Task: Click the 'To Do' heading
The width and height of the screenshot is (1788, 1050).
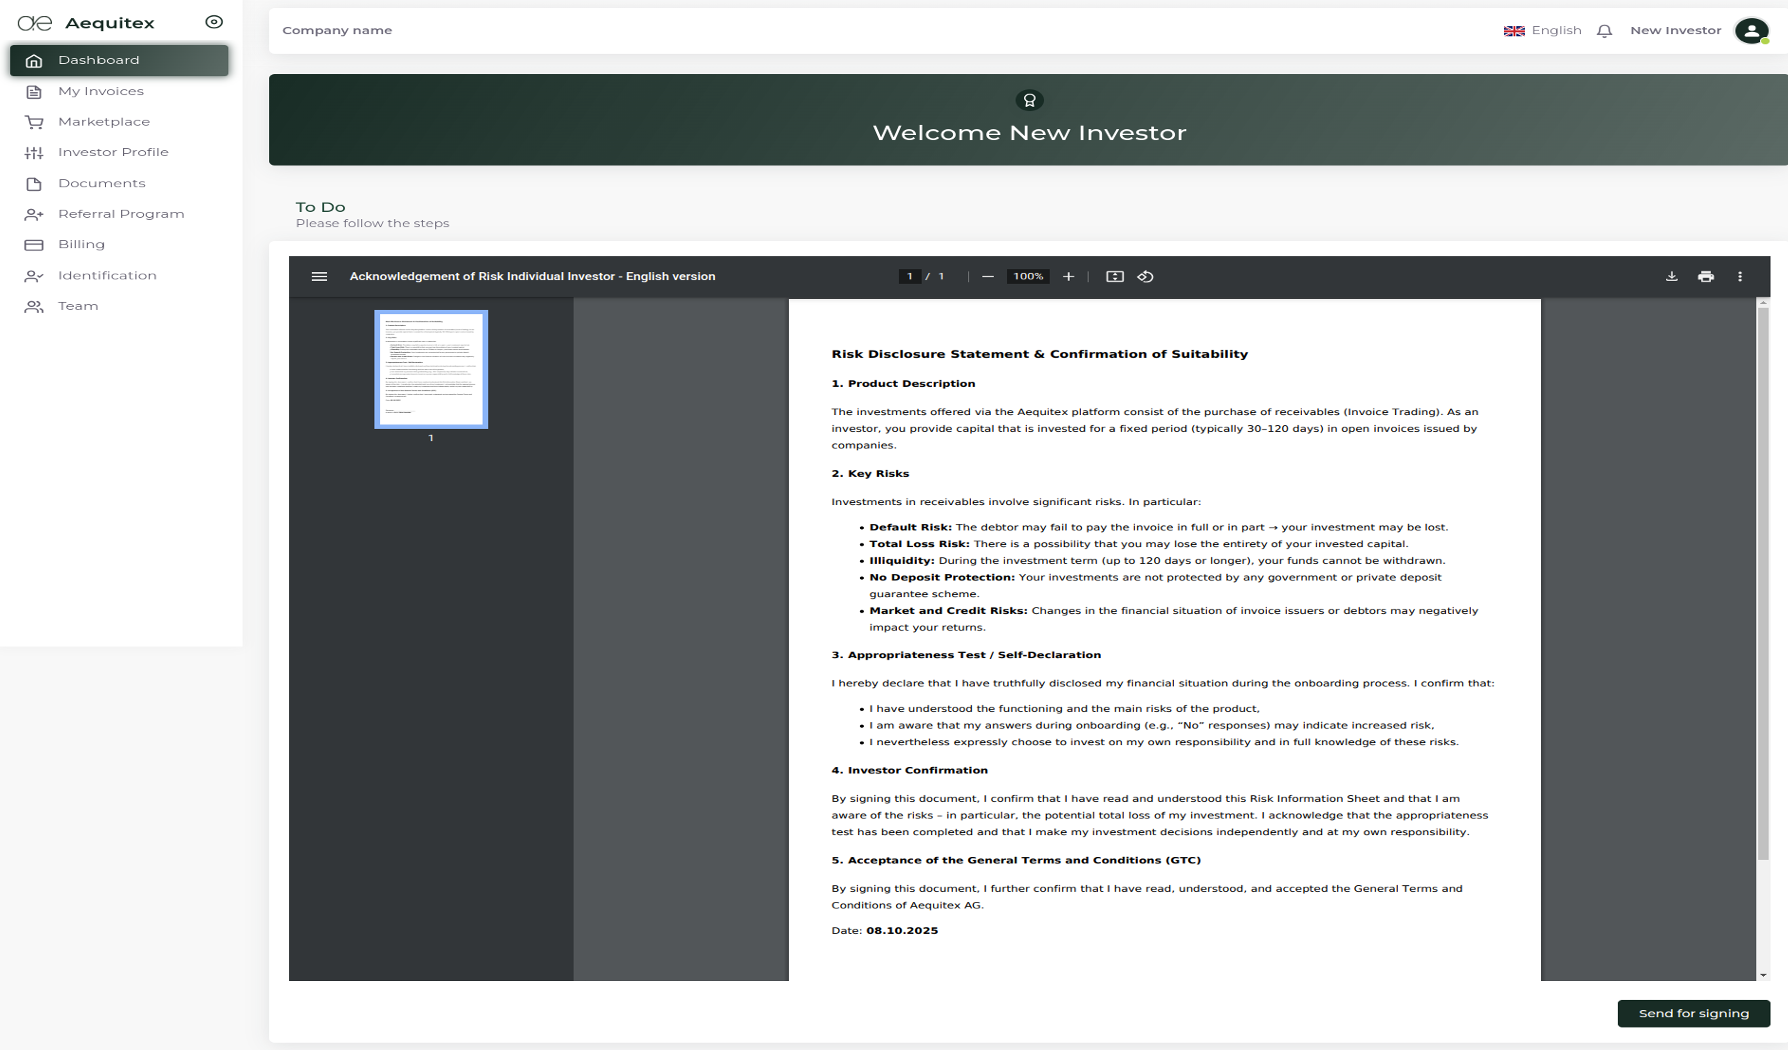Action: (x=320, y=207)
